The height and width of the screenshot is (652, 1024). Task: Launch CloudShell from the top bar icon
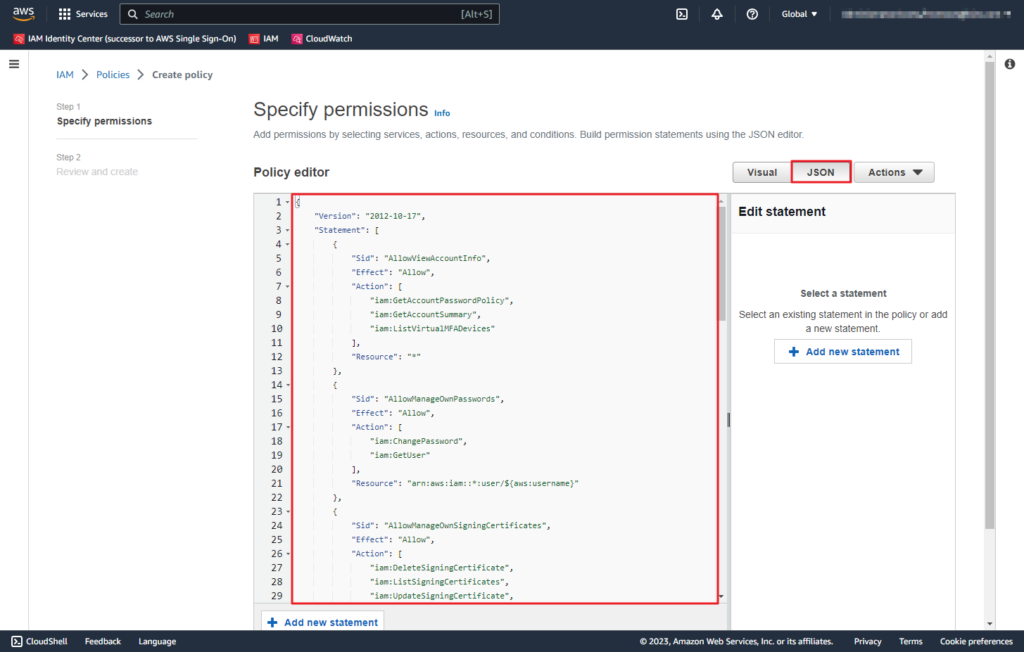[x=682, y=14]
